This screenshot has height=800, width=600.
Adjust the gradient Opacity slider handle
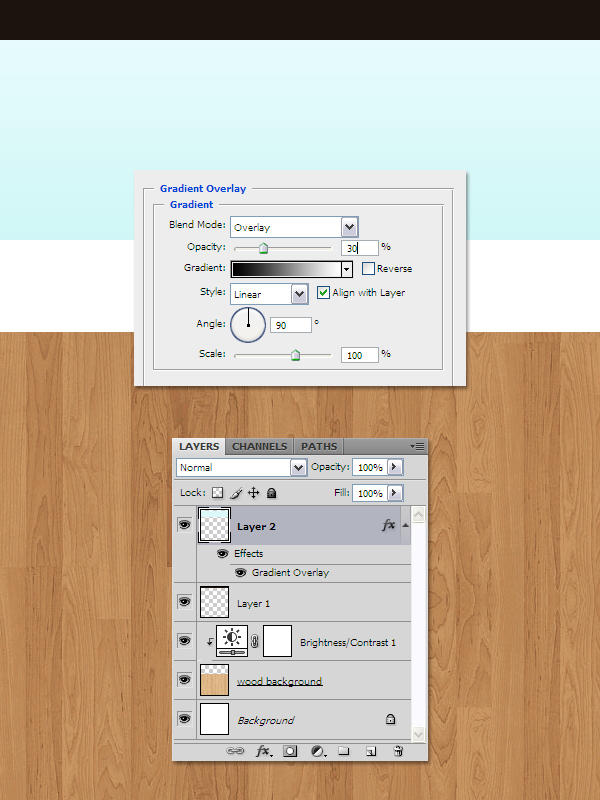pyautogui.click(x=263, y=248)
